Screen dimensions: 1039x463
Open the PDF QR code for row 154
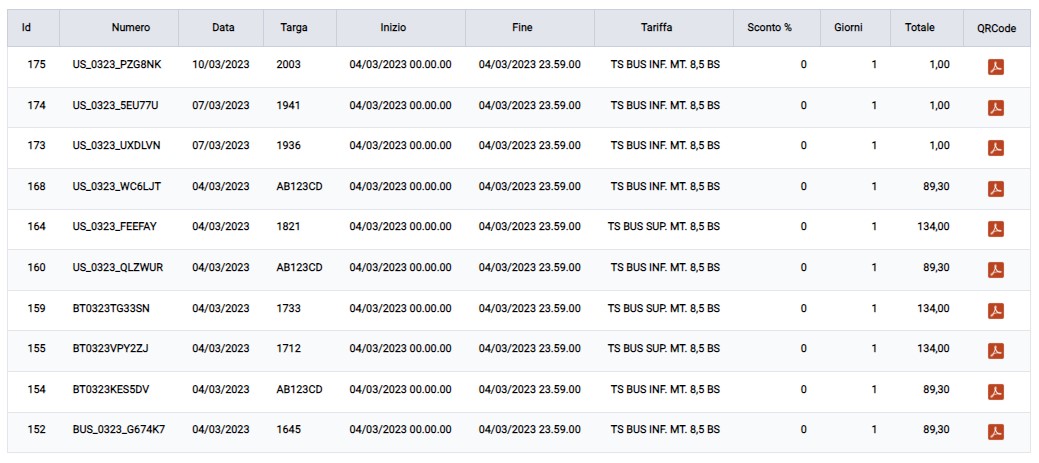995,391
